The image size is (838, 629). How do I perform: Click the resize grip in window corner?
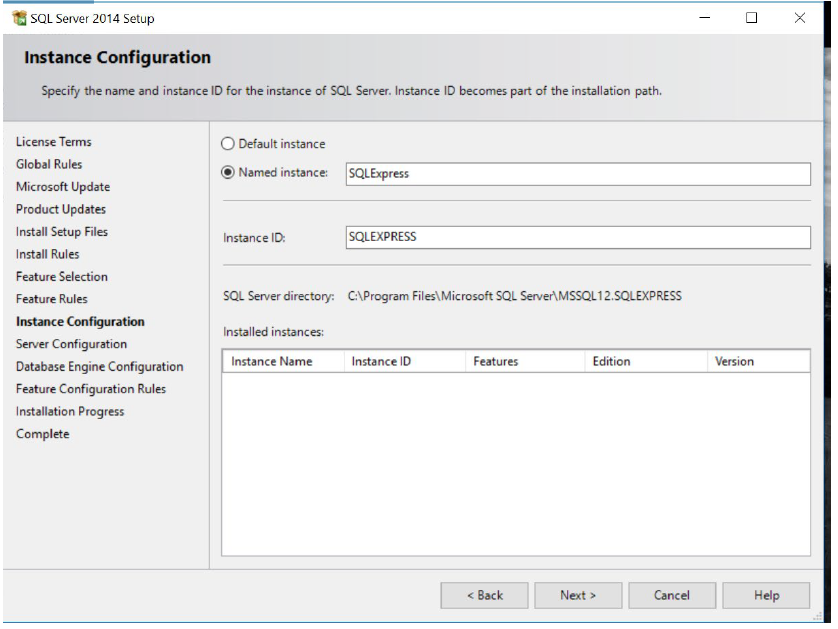pos(817,617)
